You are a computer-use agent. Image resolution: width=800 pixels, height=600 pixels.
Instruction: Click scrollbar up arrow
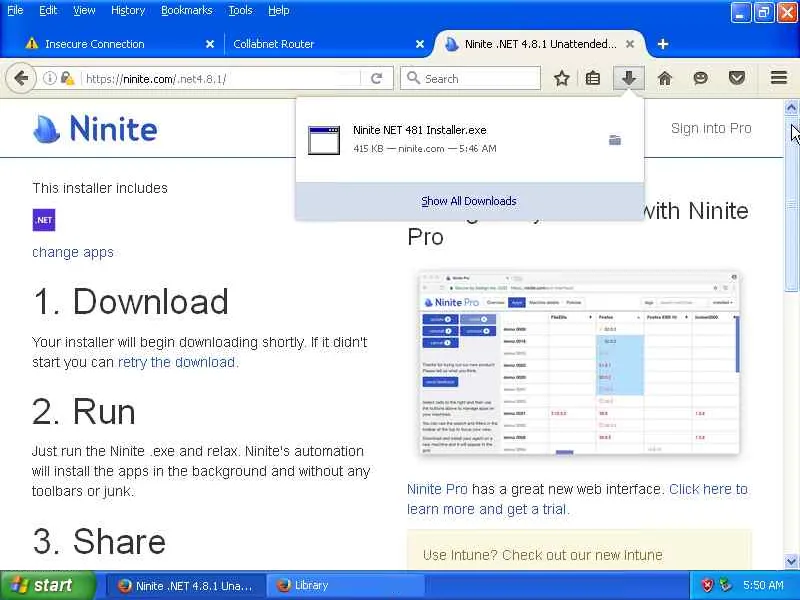[x=791, y=107]
